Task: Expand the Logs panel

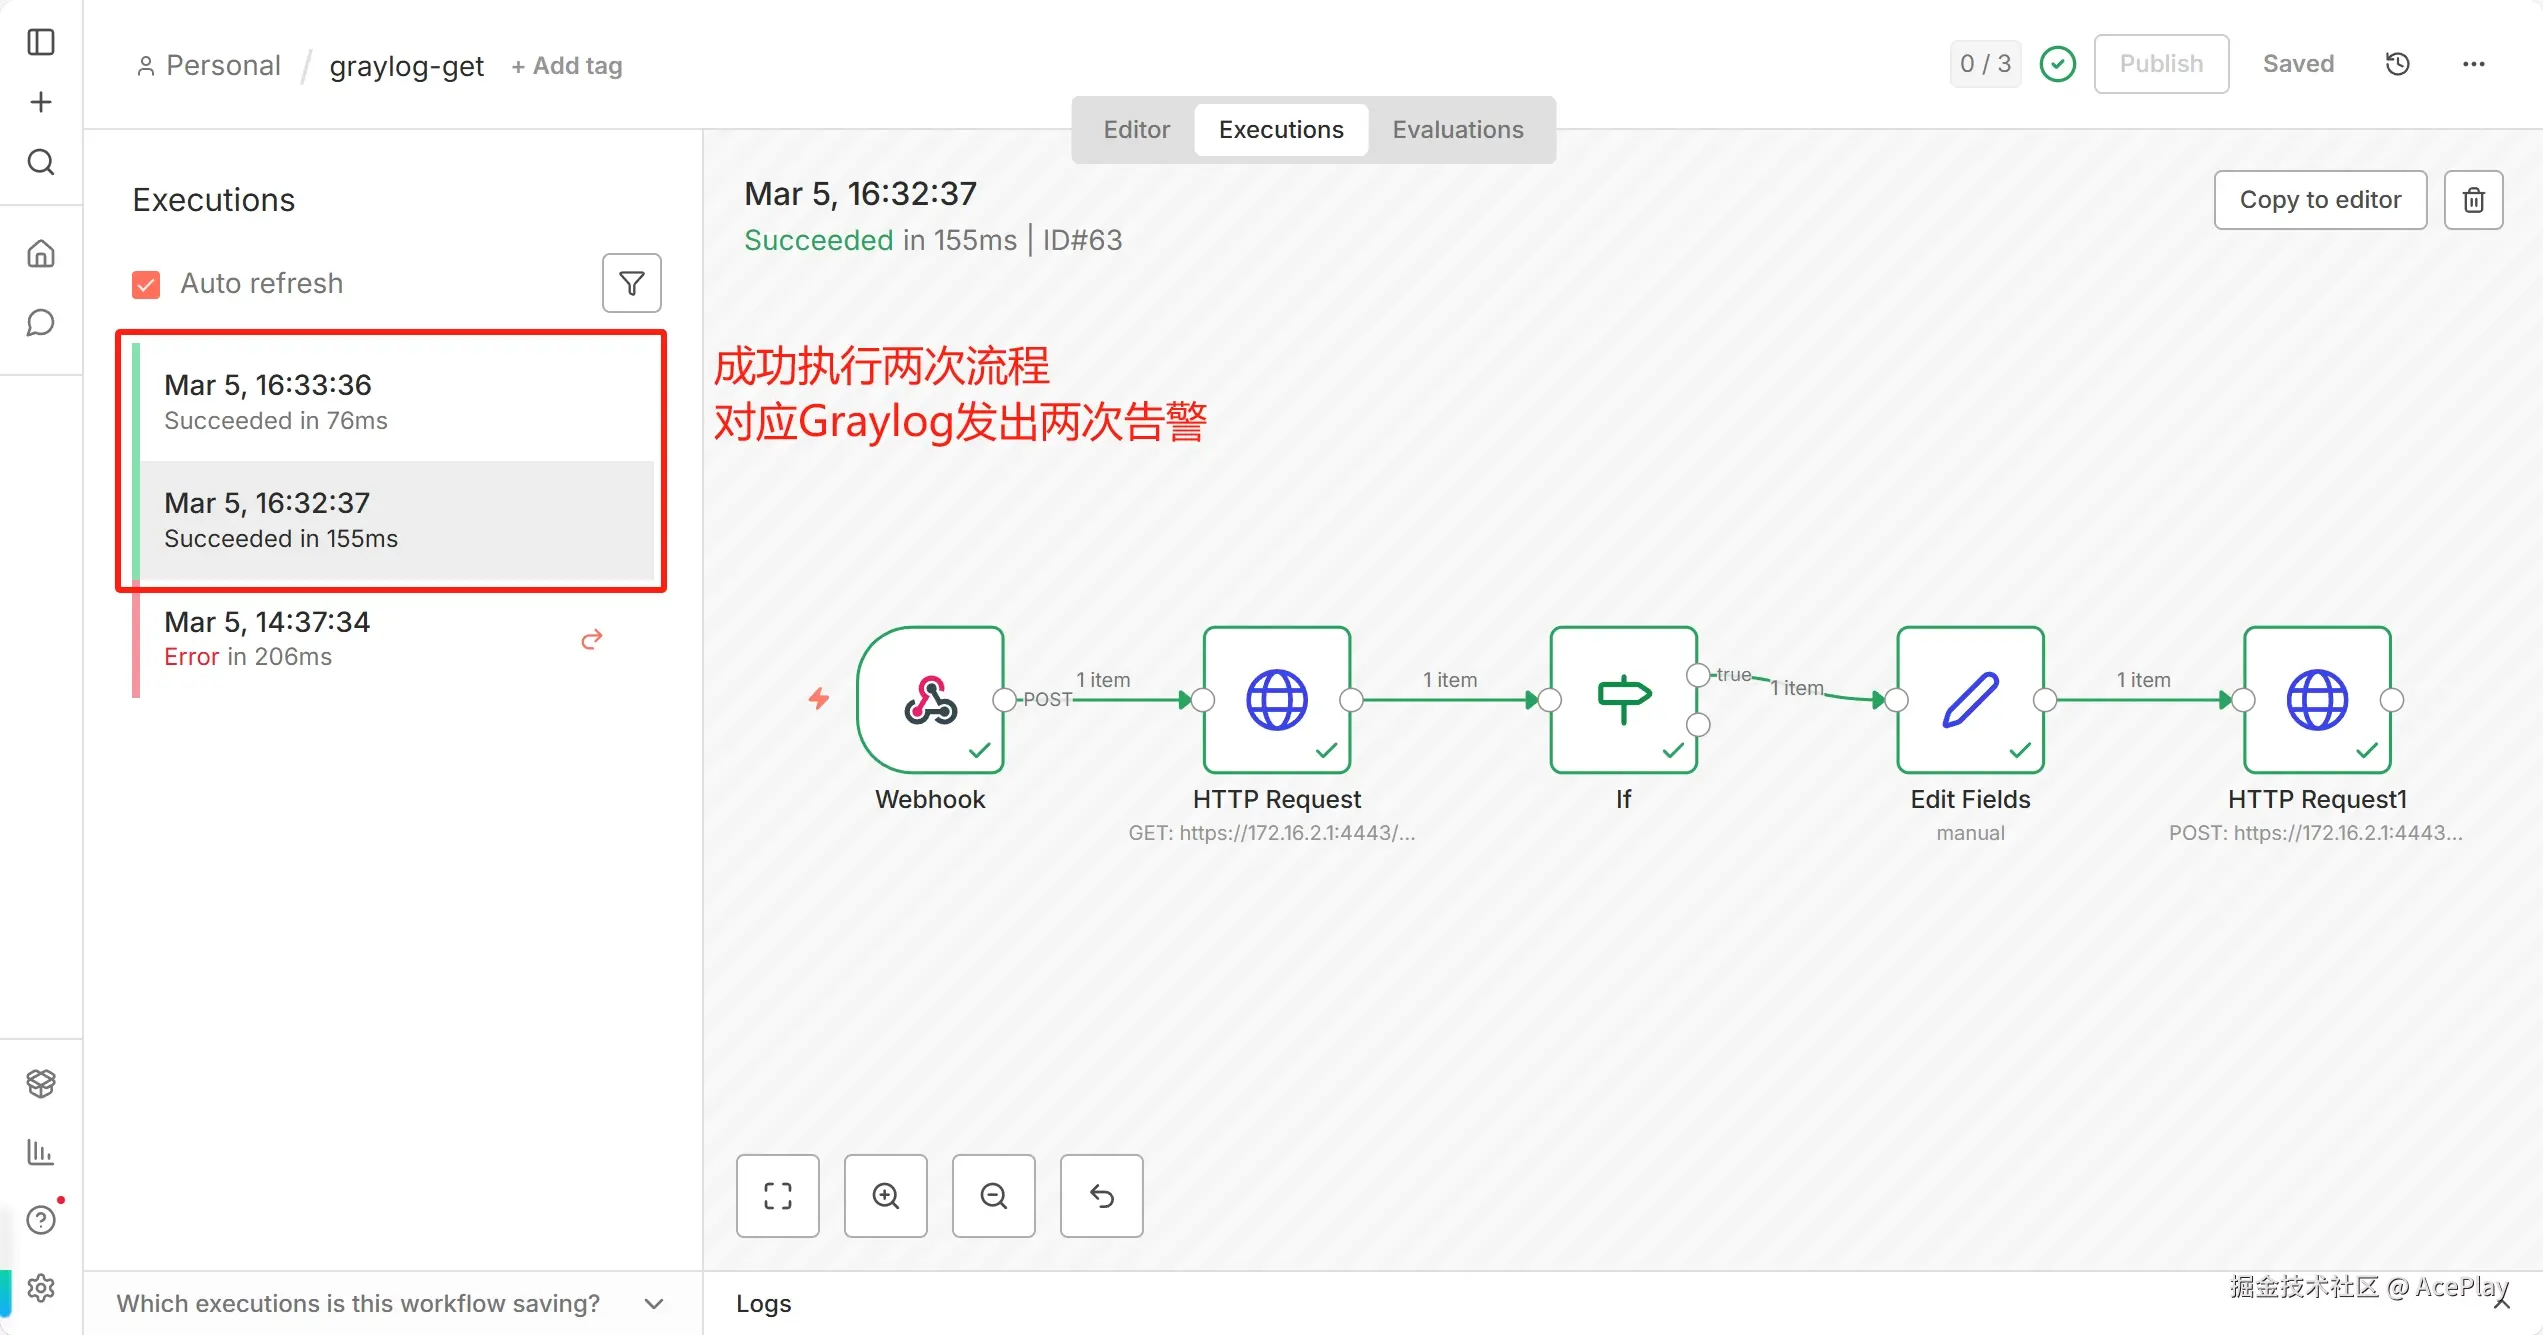Action: click(x=764, y=1303)
